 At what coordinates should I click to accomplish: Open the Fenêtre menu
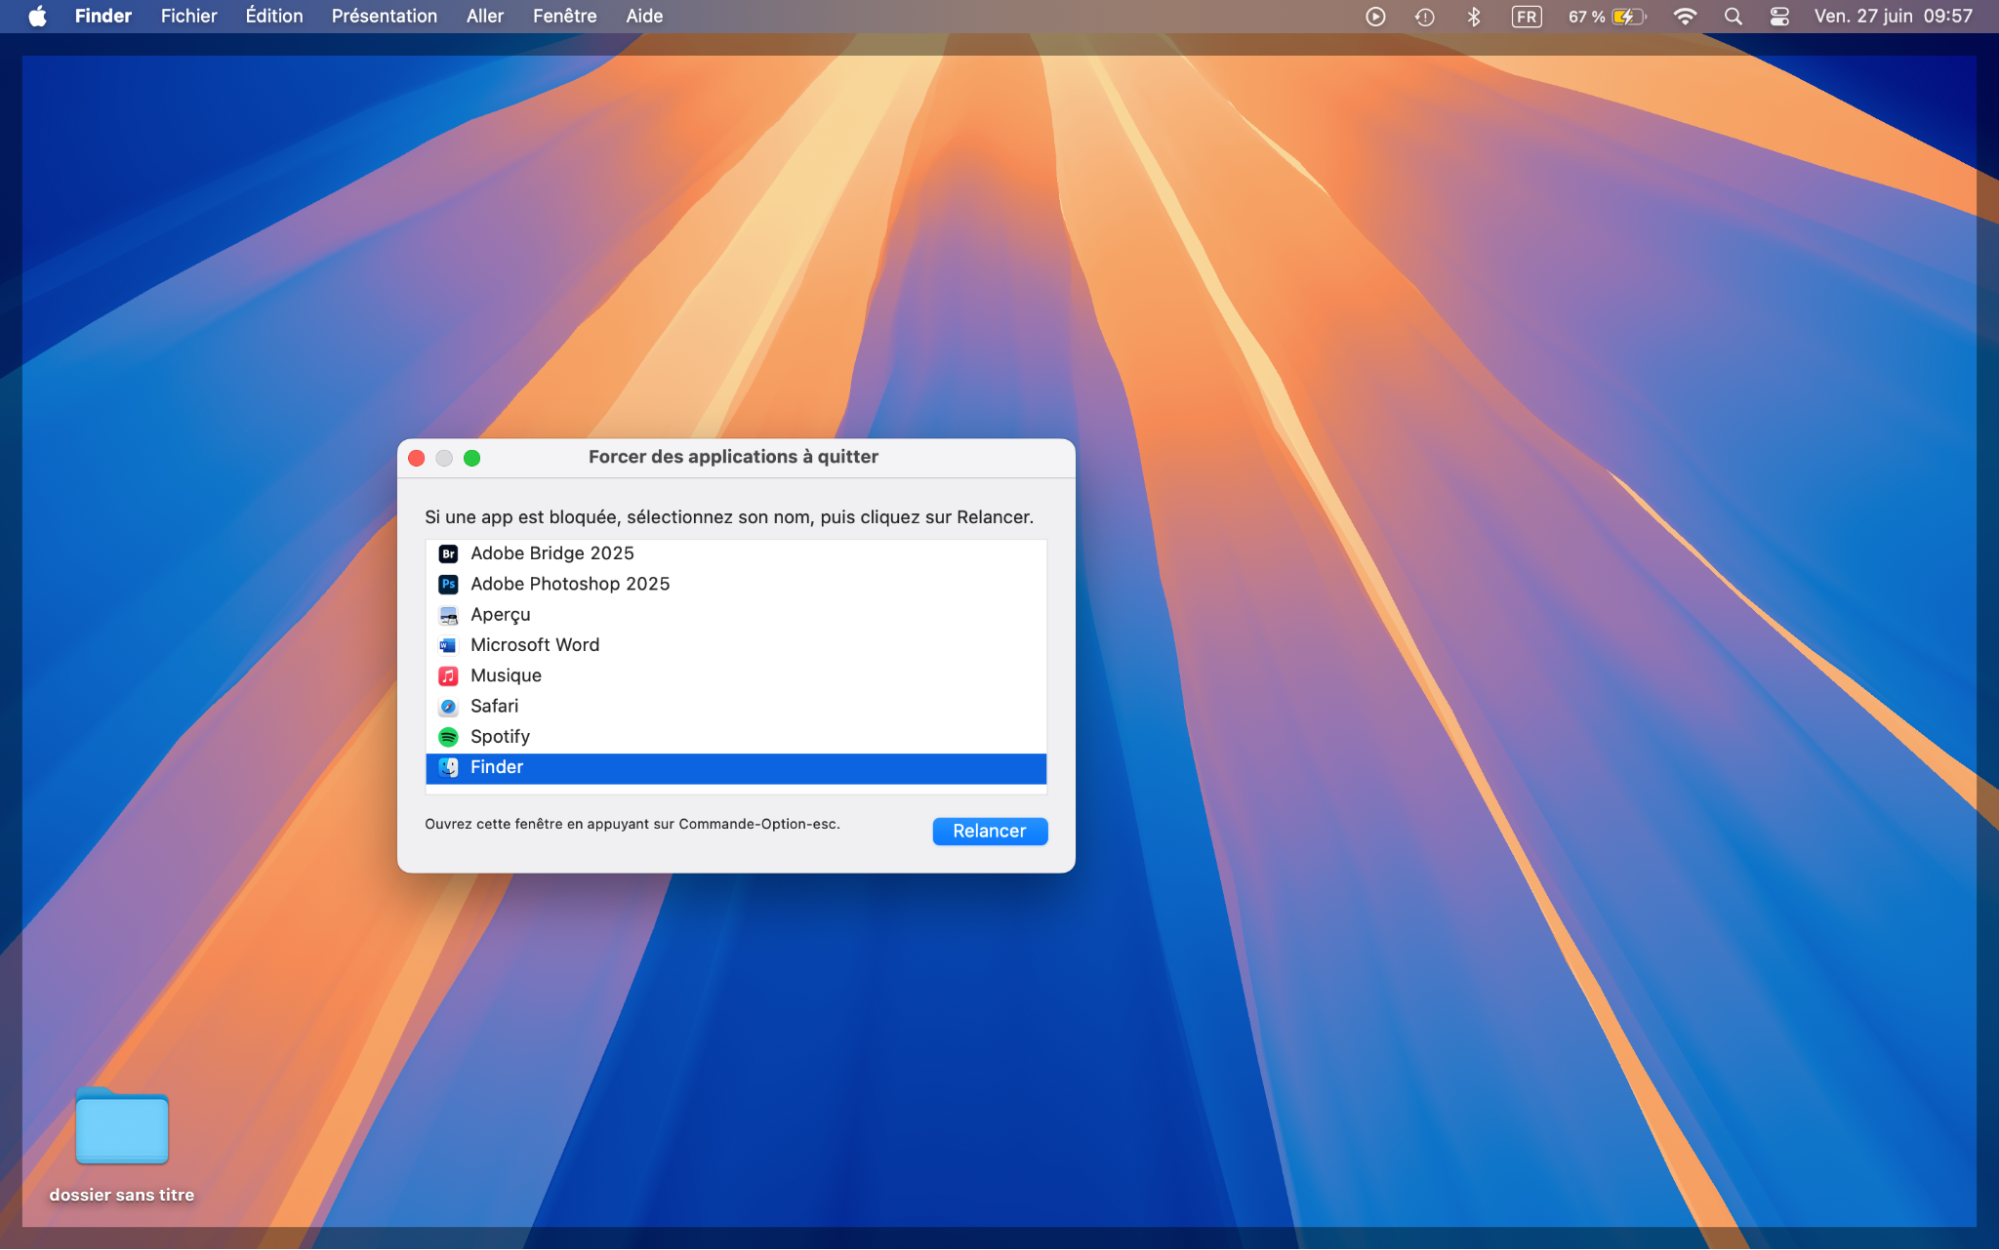pyautogui.click(x=565, y=16)
